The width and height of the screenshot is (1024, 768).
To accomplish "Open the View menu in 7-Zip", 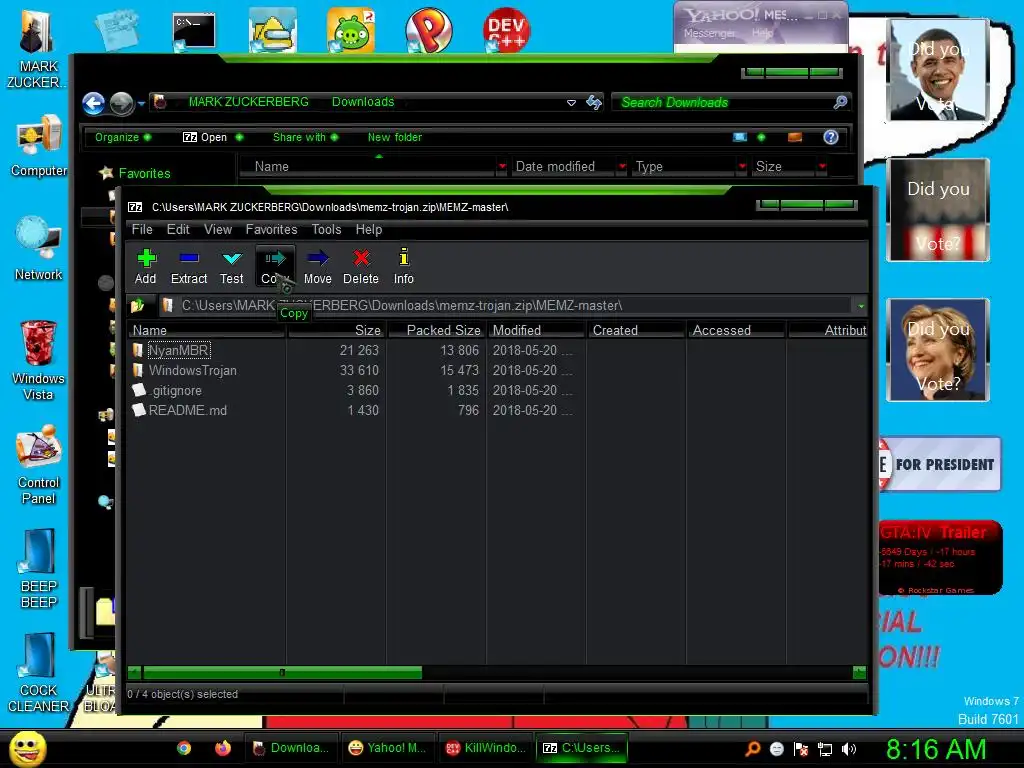I will pyautogui.click(x=217, y=229).
